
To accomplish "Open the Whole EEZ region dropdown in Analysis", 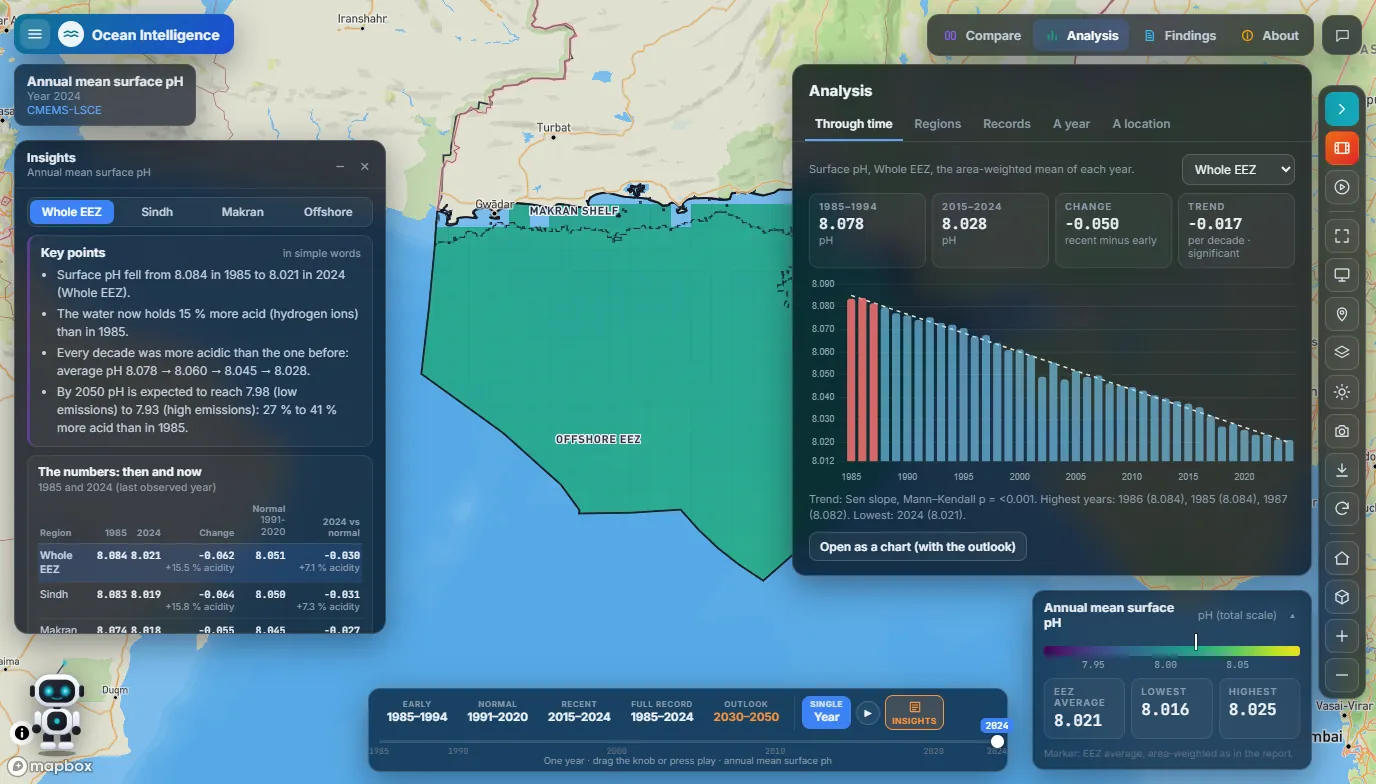I will coord(1238,170).
